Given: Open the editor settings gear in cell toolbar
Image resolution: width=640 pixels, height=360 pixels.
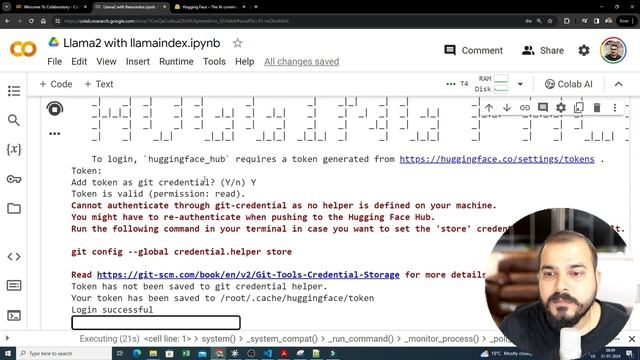Looking at the screenshot, I should point(561,108).
